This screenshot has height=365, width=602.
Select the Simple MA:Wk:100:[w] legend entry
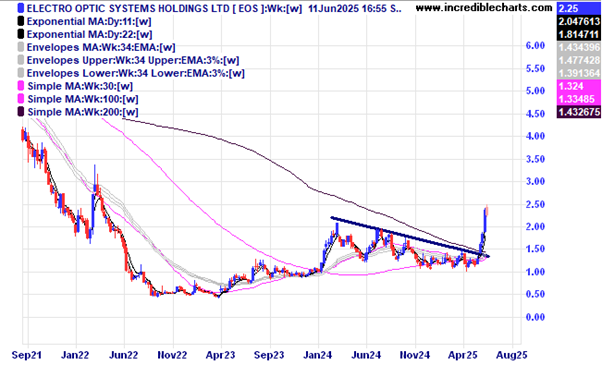(x=83, y=99)
